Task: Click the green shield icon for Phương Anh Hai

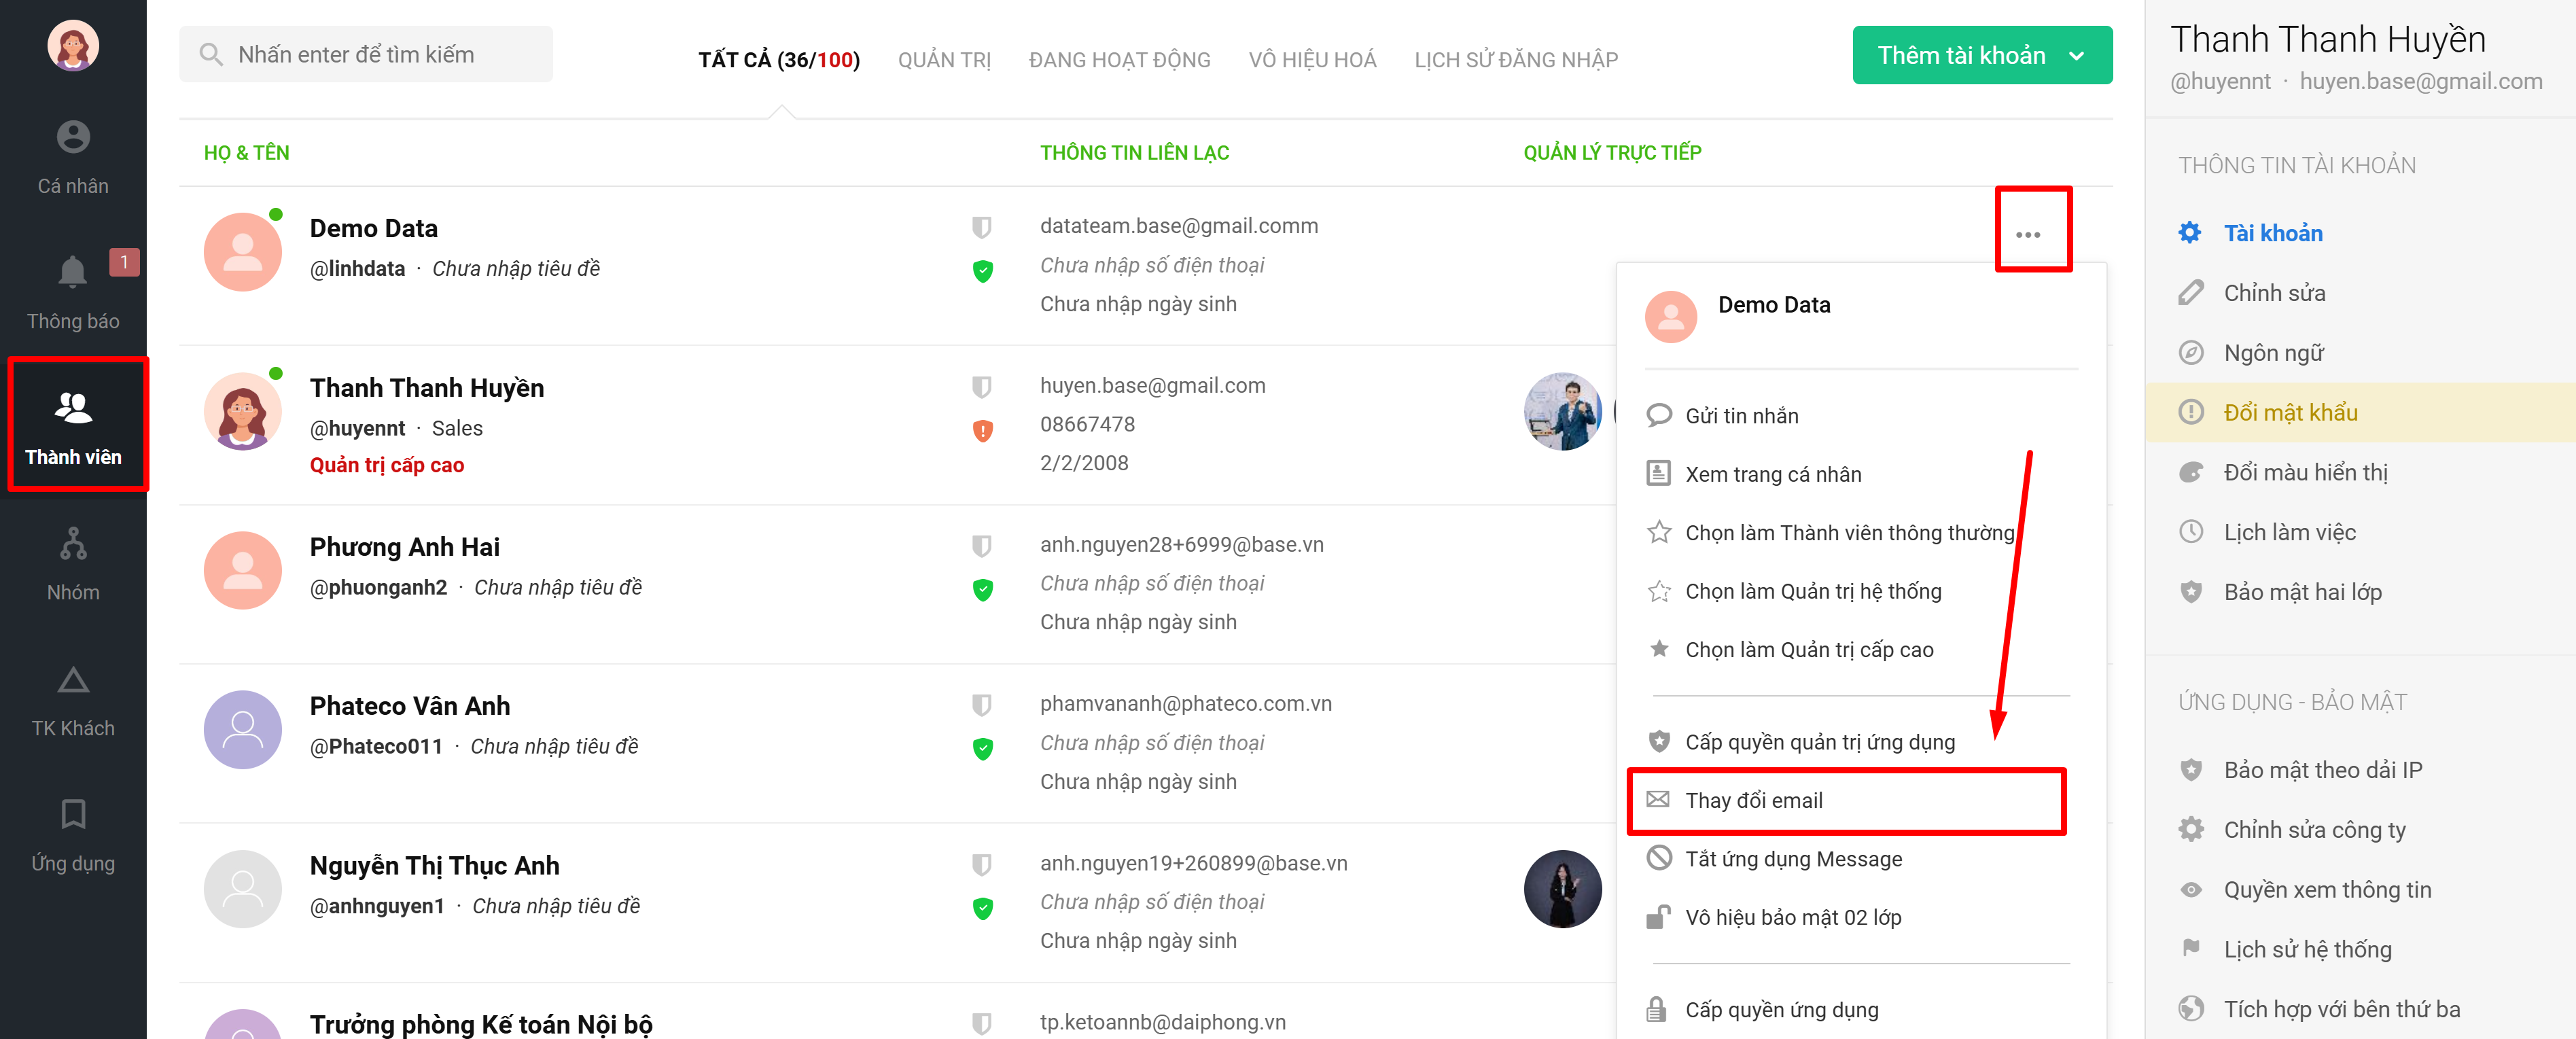Action: [x=982, y=590]
